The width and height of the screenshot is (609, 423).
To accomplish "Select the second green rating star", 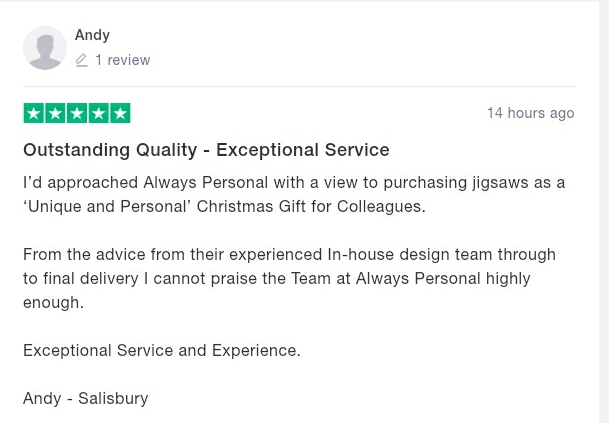I will coord(56,113).
